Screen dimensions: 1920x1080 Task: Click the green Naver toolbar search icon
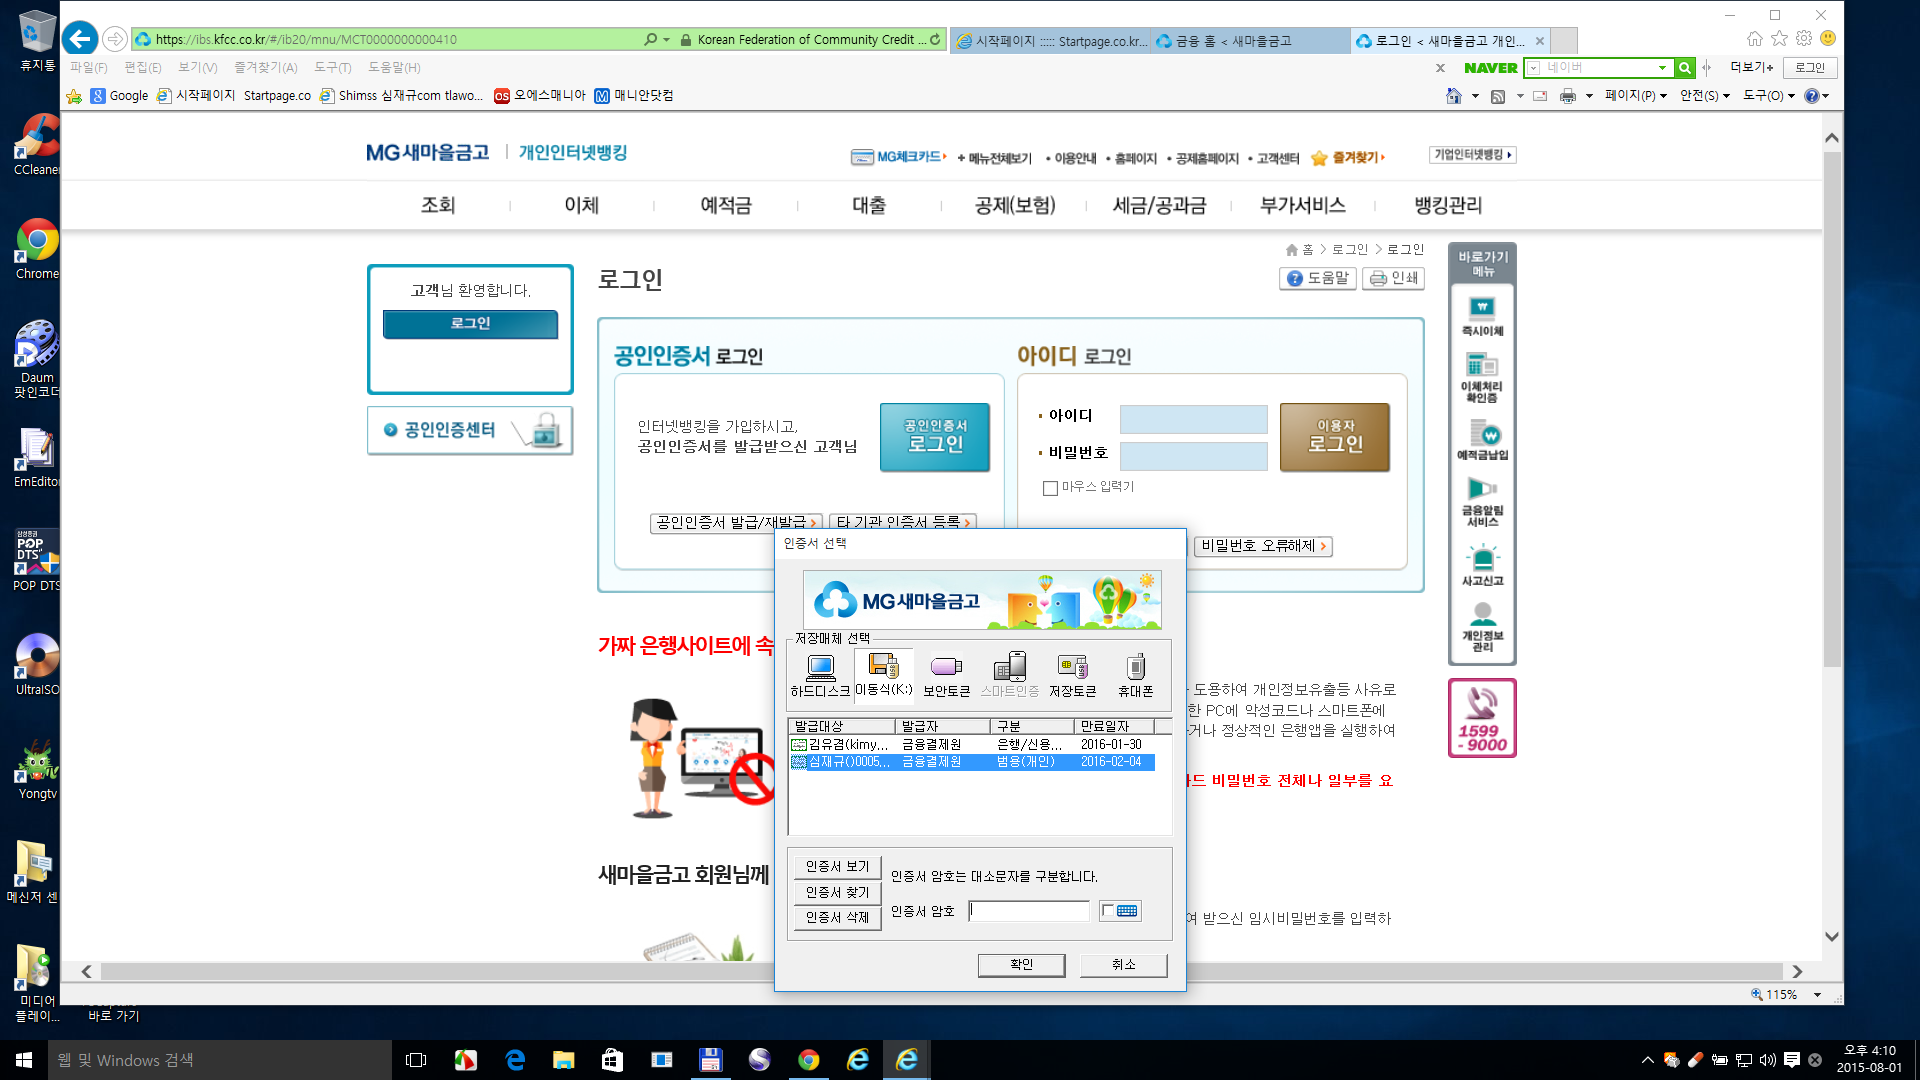click(x=1685, y=68)
